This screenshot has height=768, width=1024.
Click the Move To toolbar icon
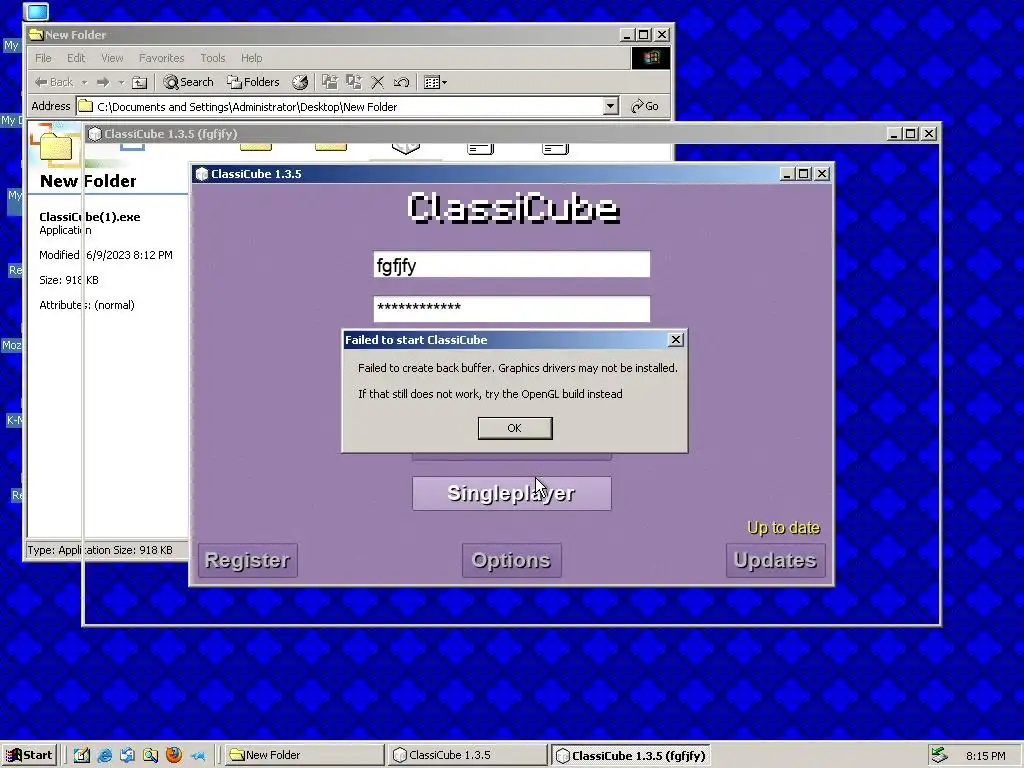pyautogui.click(x=330, y=82)
